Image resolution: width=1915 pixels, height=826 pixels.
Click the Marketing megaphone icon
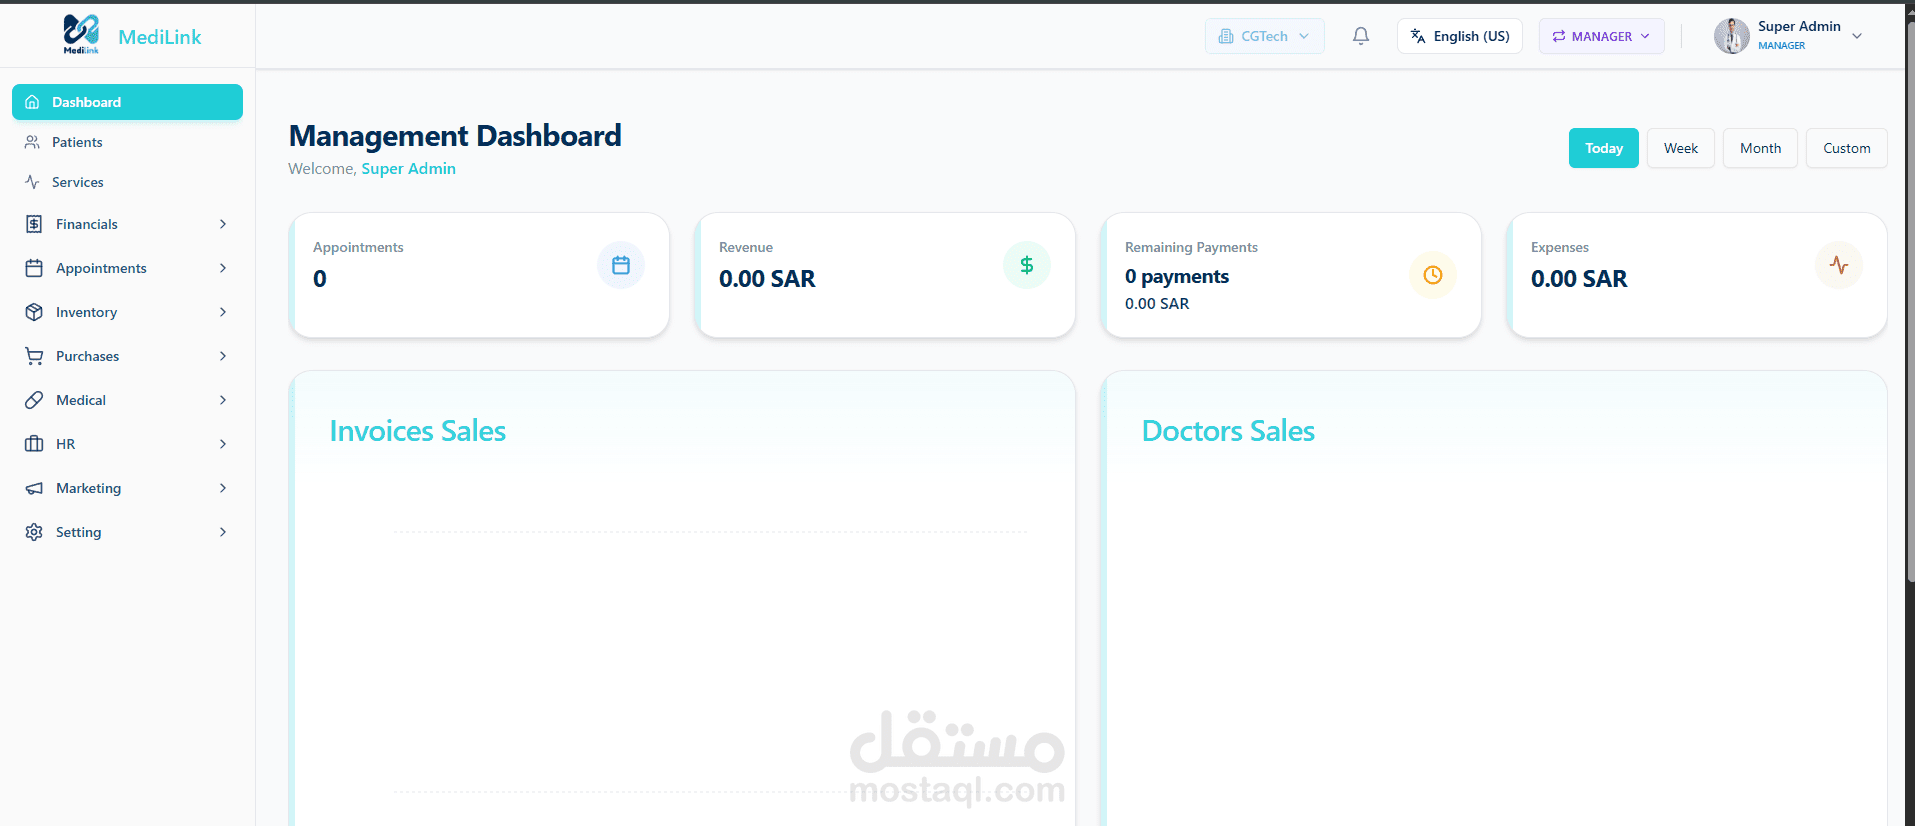click(34, 488)
